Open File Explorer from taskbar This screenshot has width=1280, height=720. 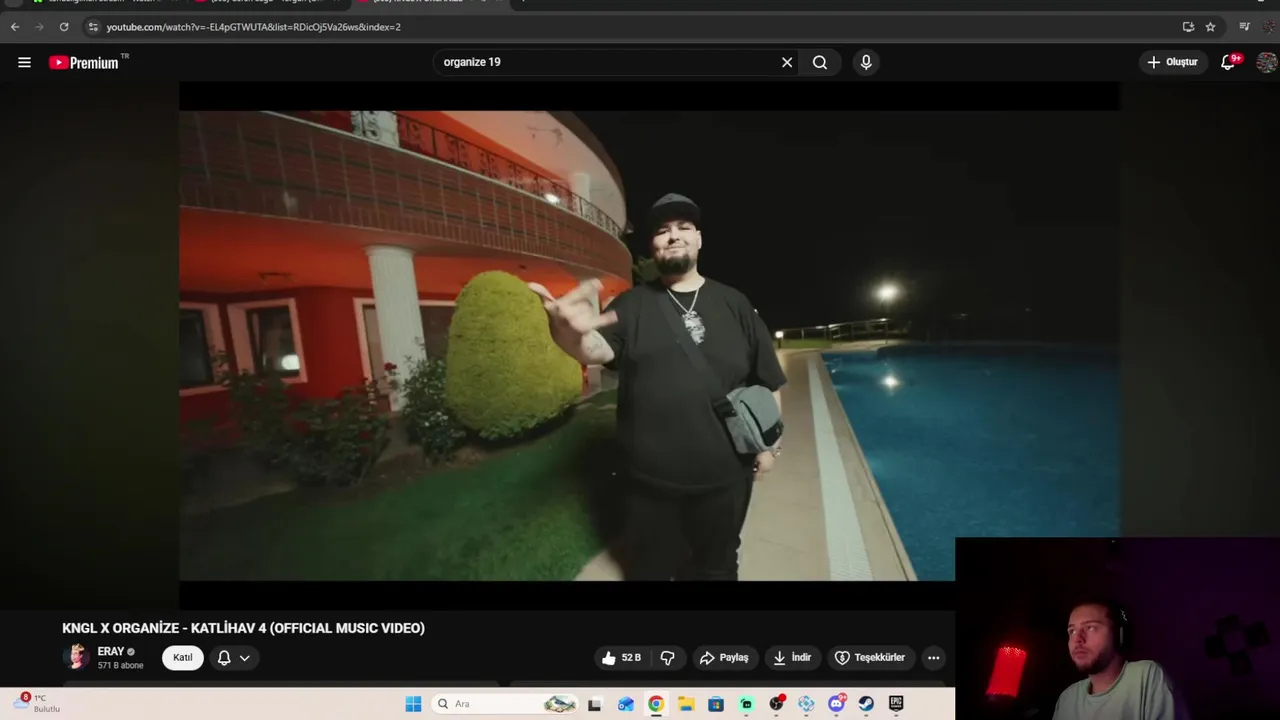[x=686, y=704]
